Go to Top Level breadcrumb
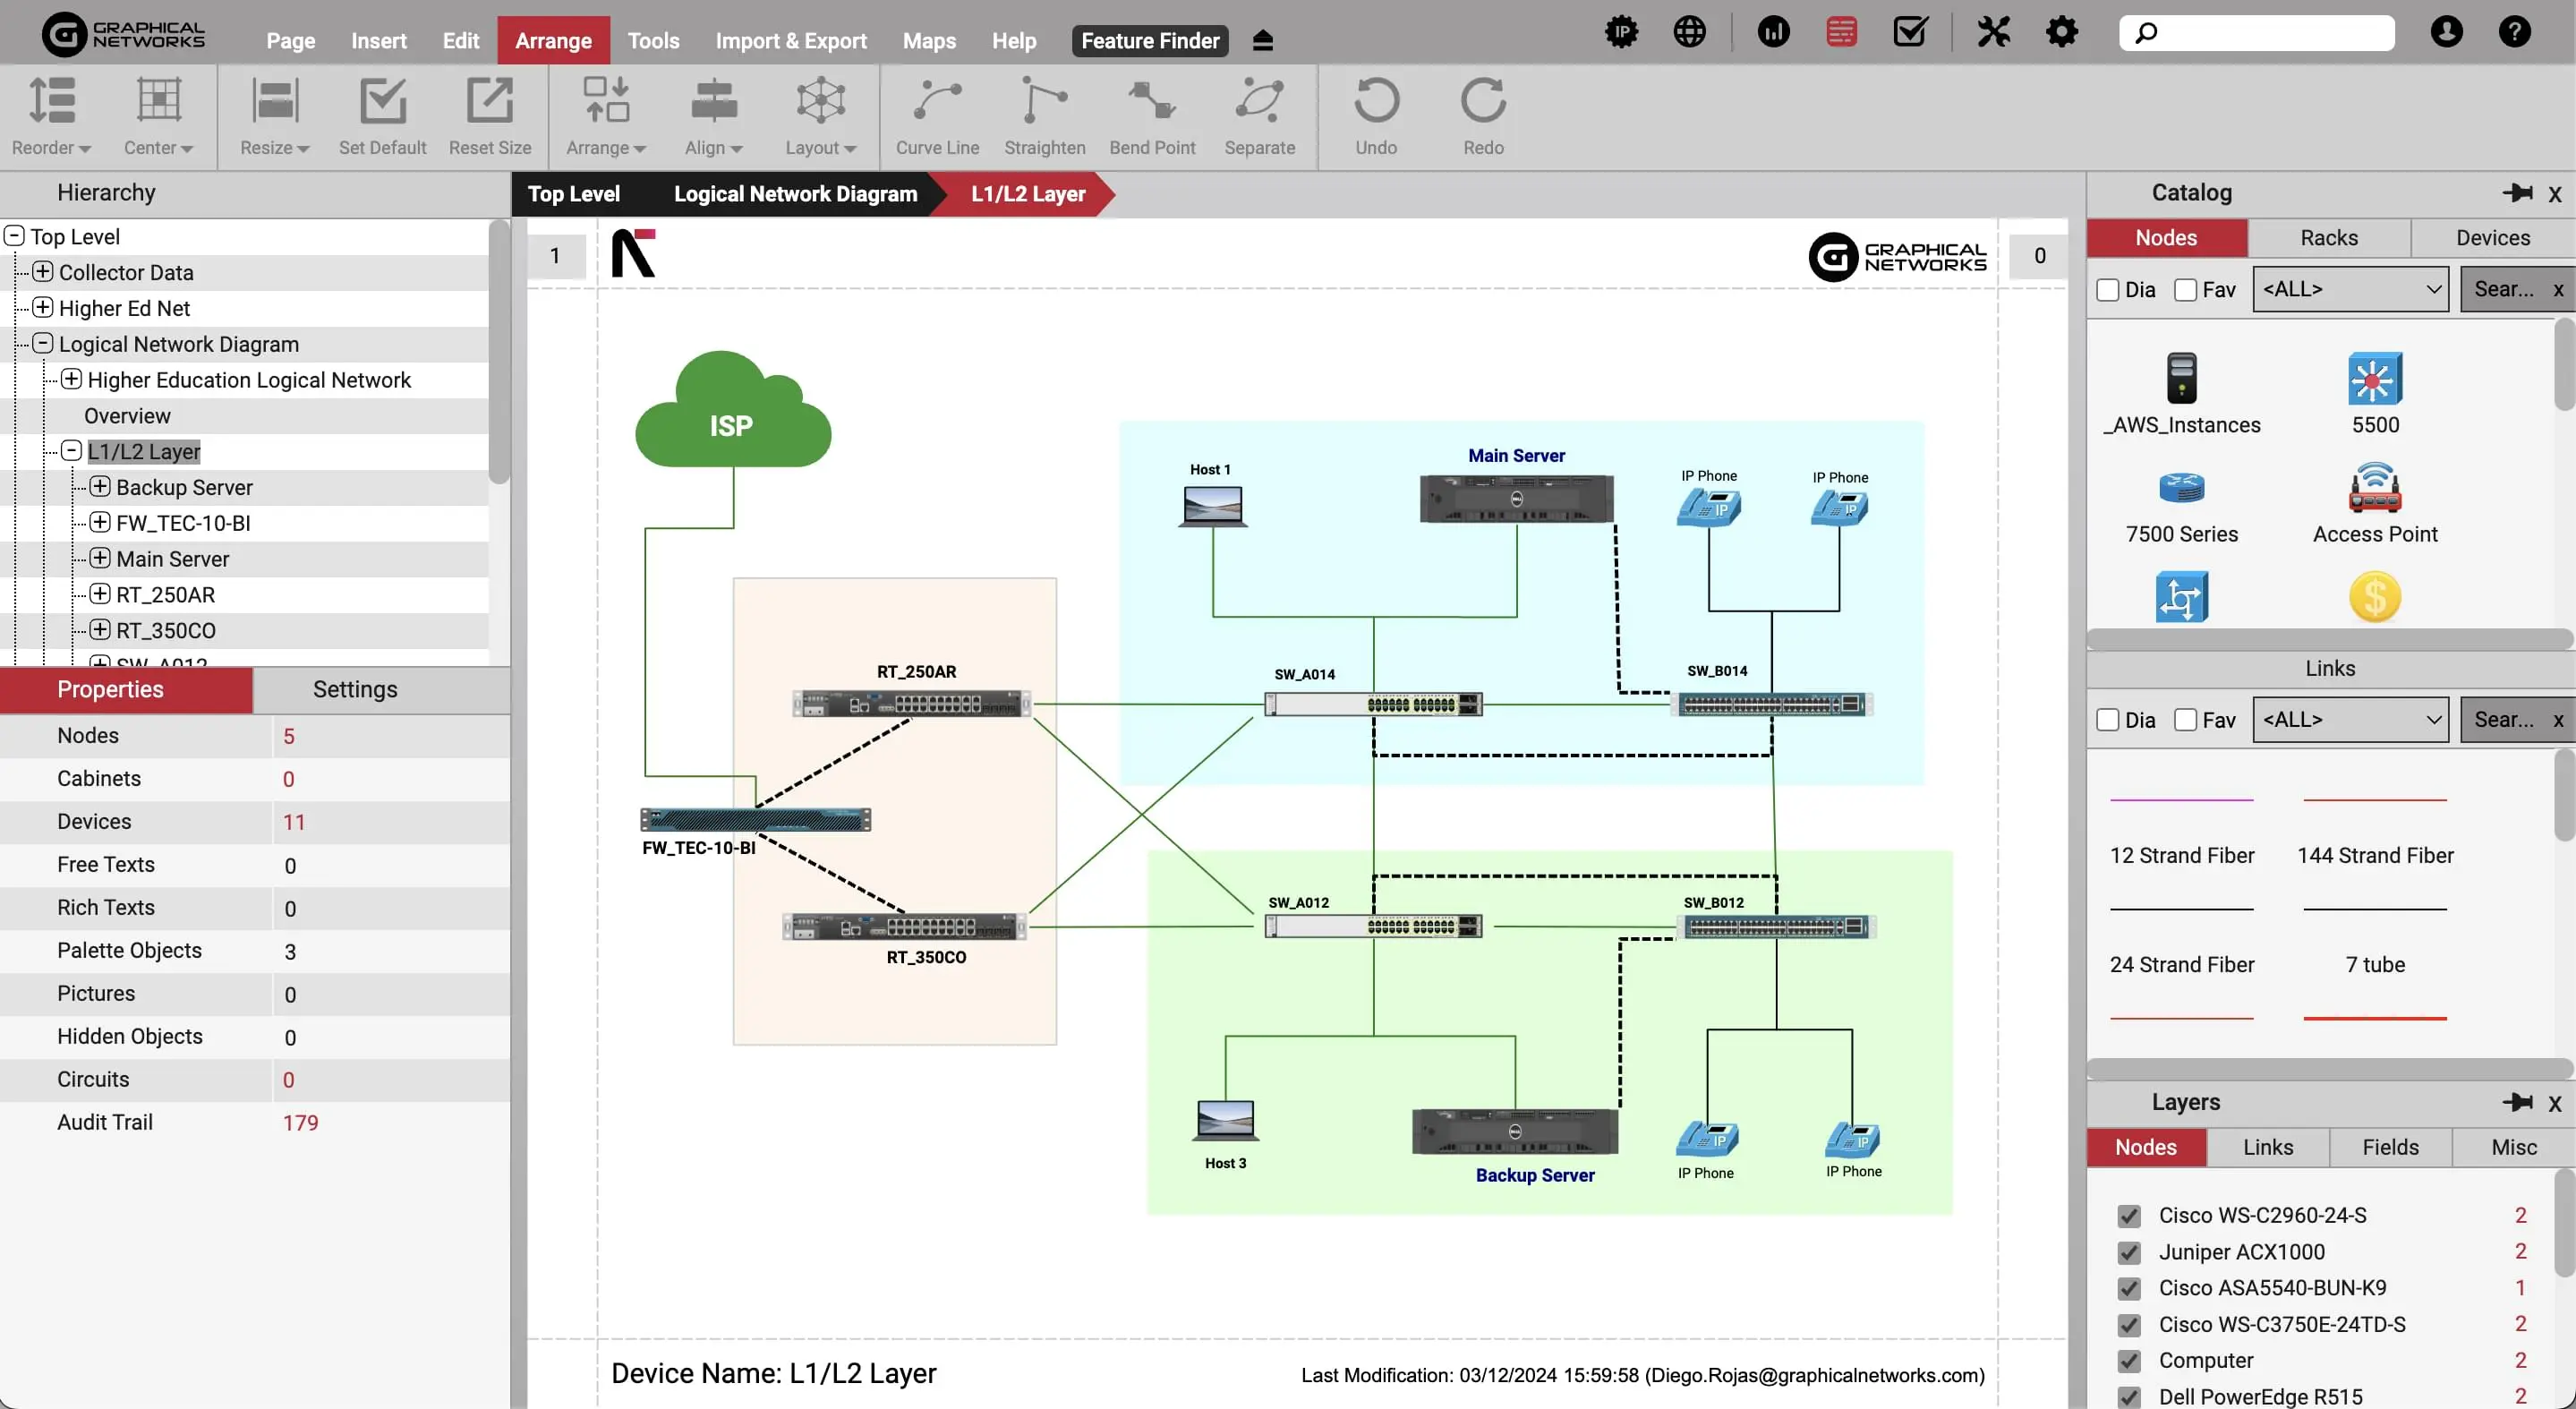This screenshot has height=1409, width=2576. point(573,194)
